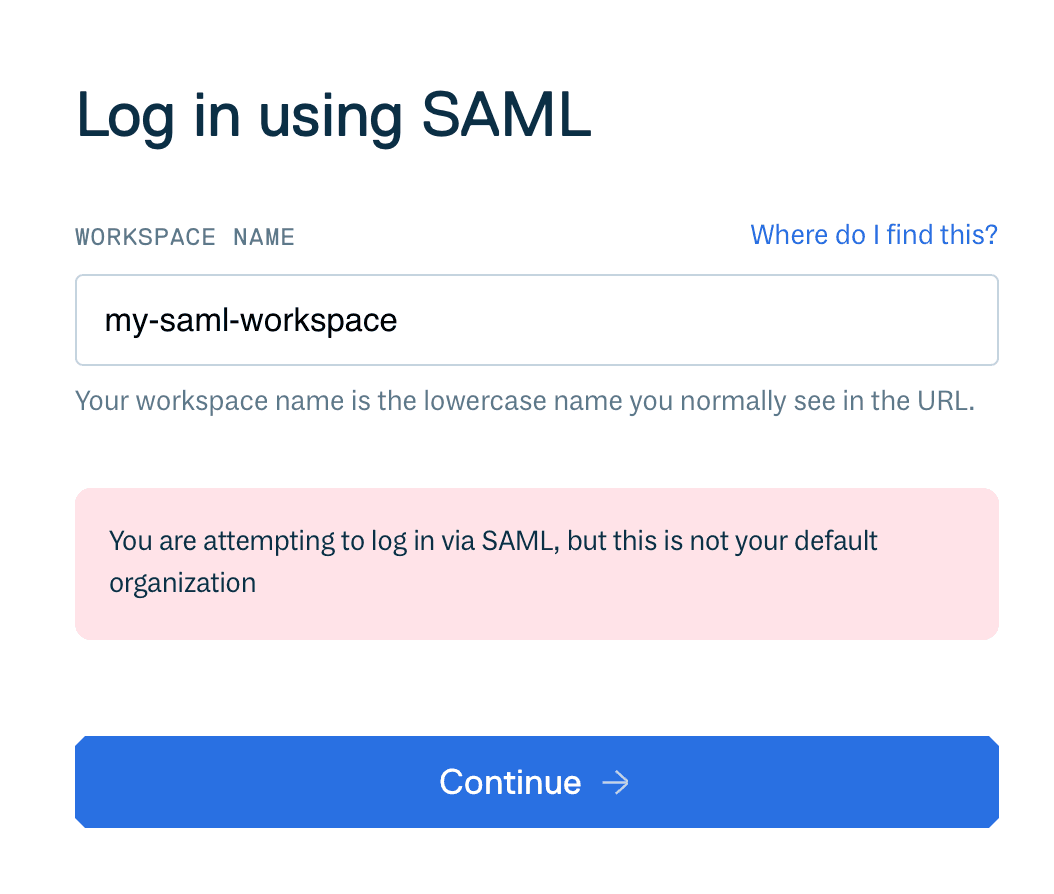
Task: Click the "my-saml-workspace" text in the field
Action: tap(251, 320)
